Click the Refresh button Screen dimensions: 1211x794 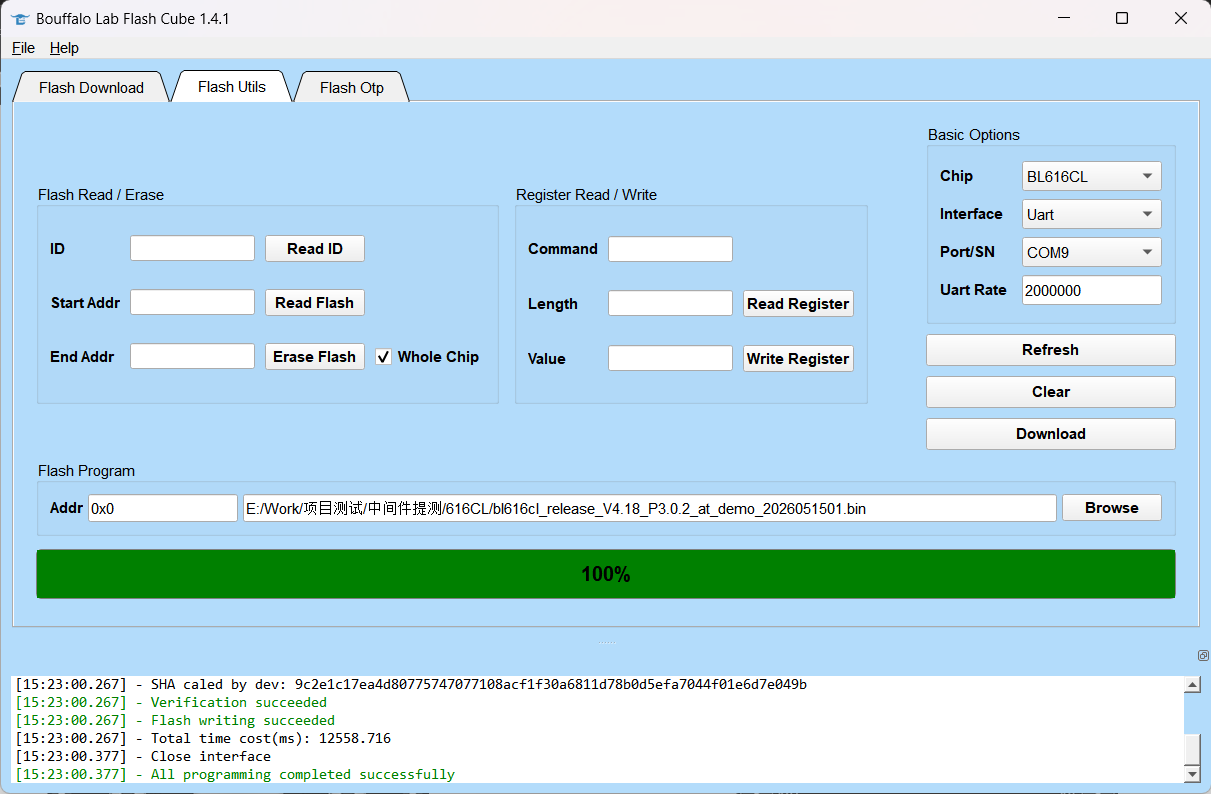coord(1050,350)
